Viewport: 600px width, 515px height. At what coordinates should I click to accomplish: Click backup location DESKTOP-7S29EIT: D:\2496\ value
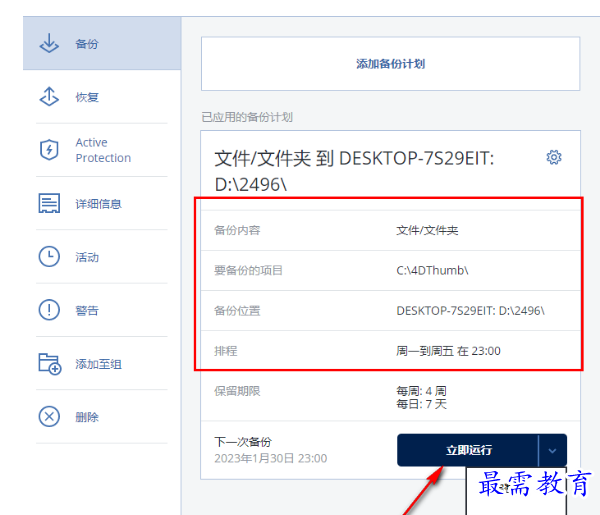pos(470,311)
